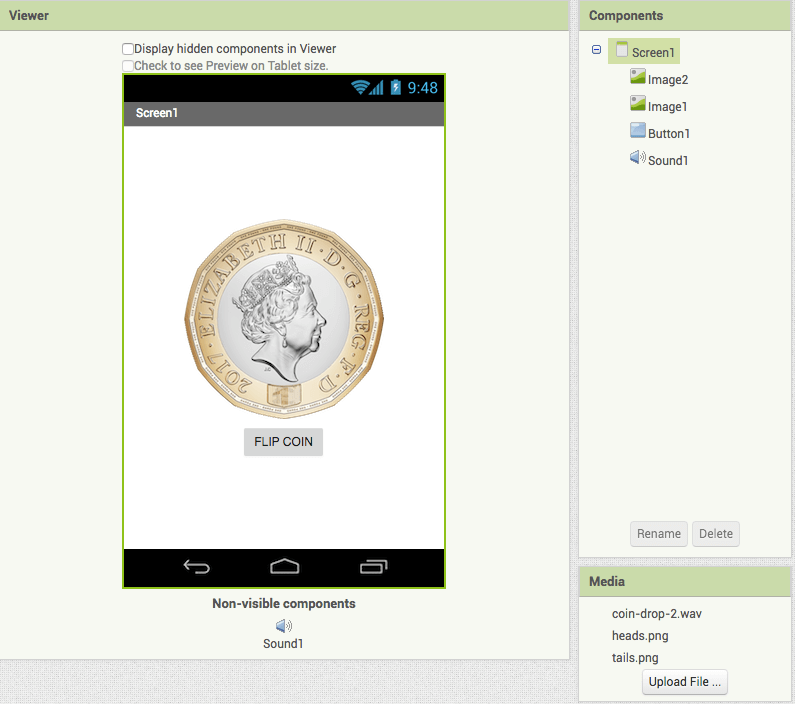The height and width of the screenshot is (704, 795).
Task: Select the Image1 label in the tree
Action: click(x=667, y=106)
